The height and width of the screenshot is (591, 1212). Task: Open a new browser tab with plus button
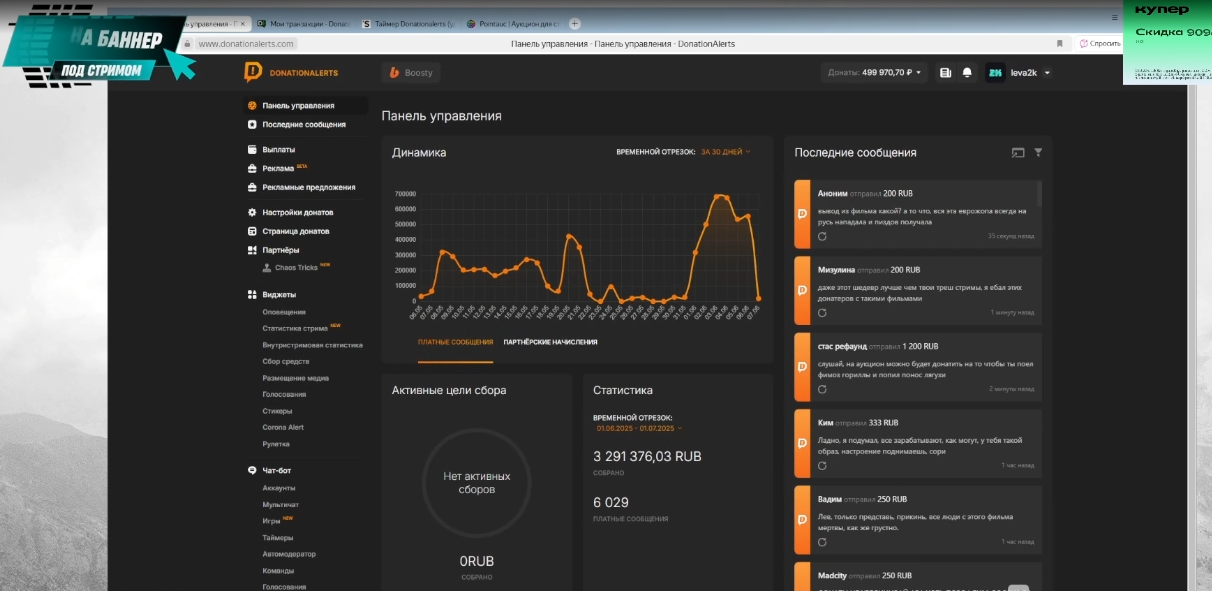point(575,24)
